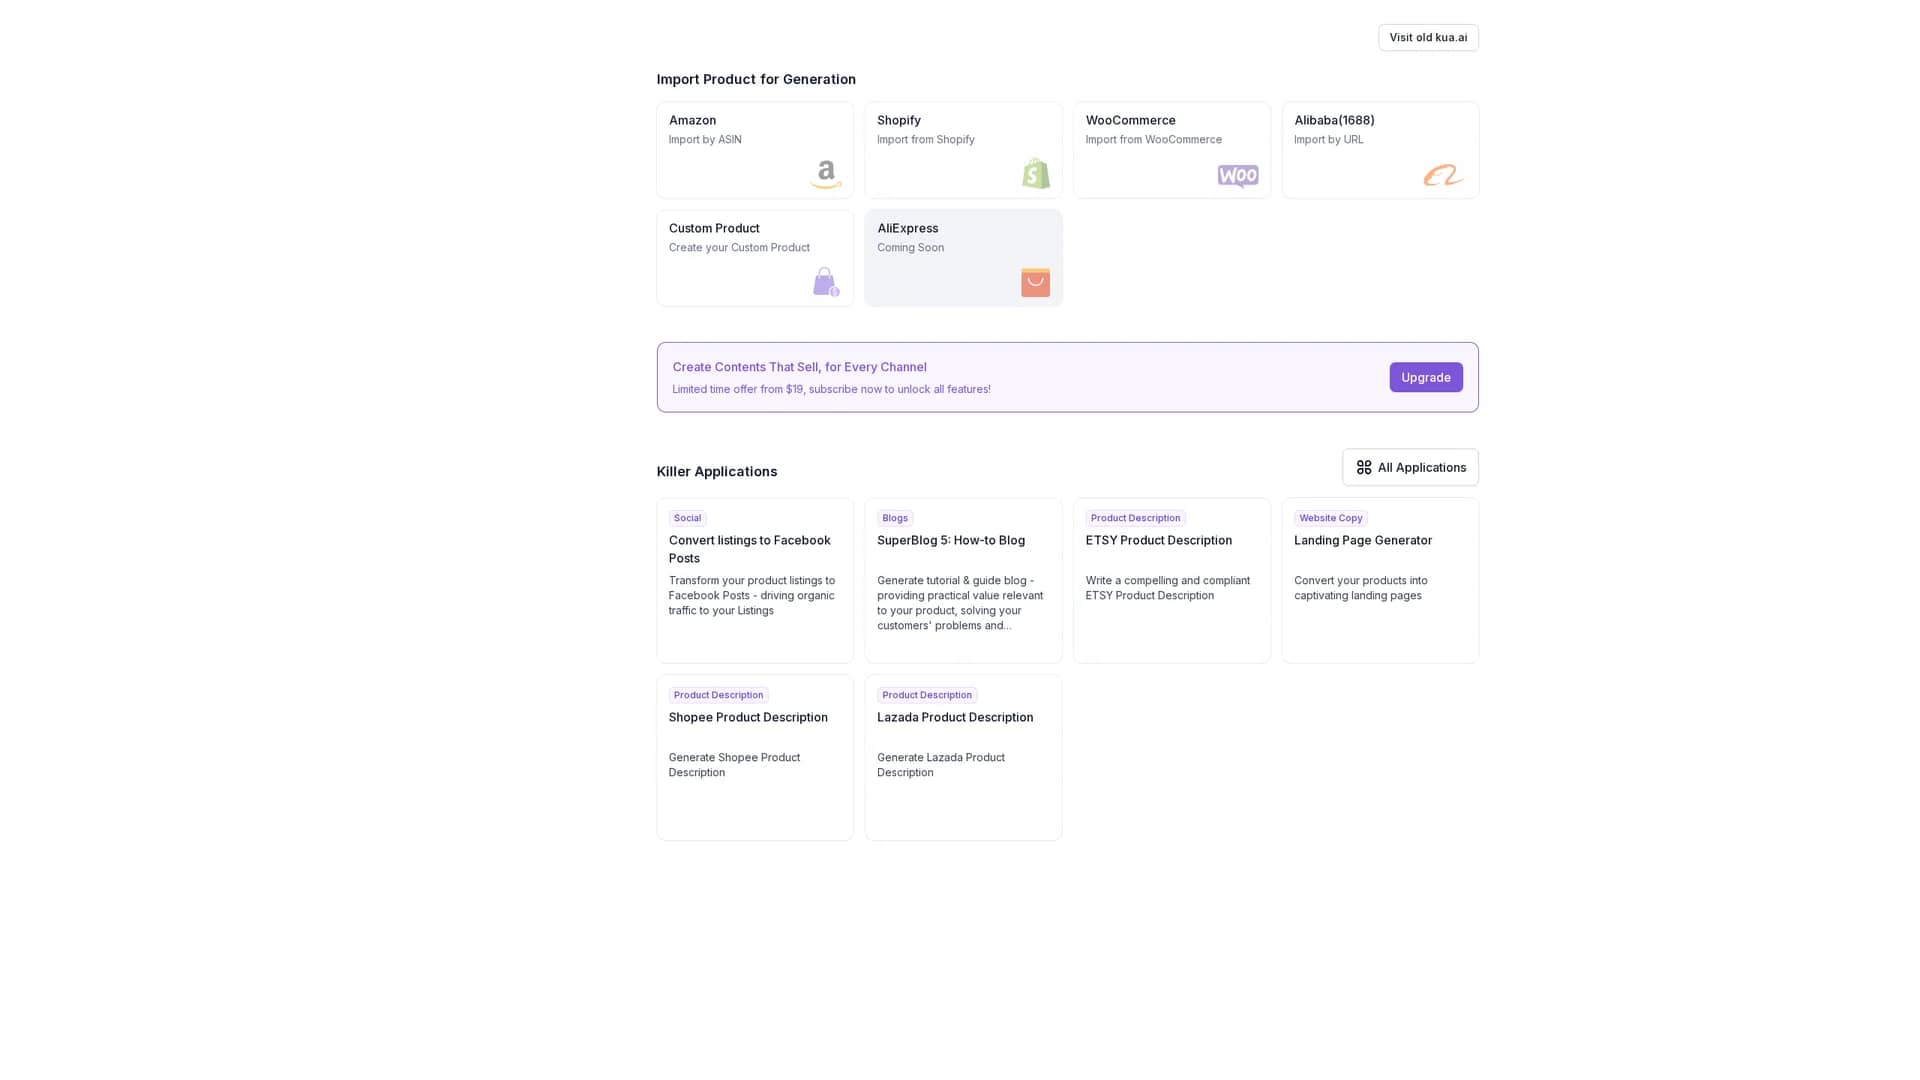Click 'Create your Custom Product' text
This screenshot has width=1920, height=1080.
pyautogui.click(x=739, y=247)
